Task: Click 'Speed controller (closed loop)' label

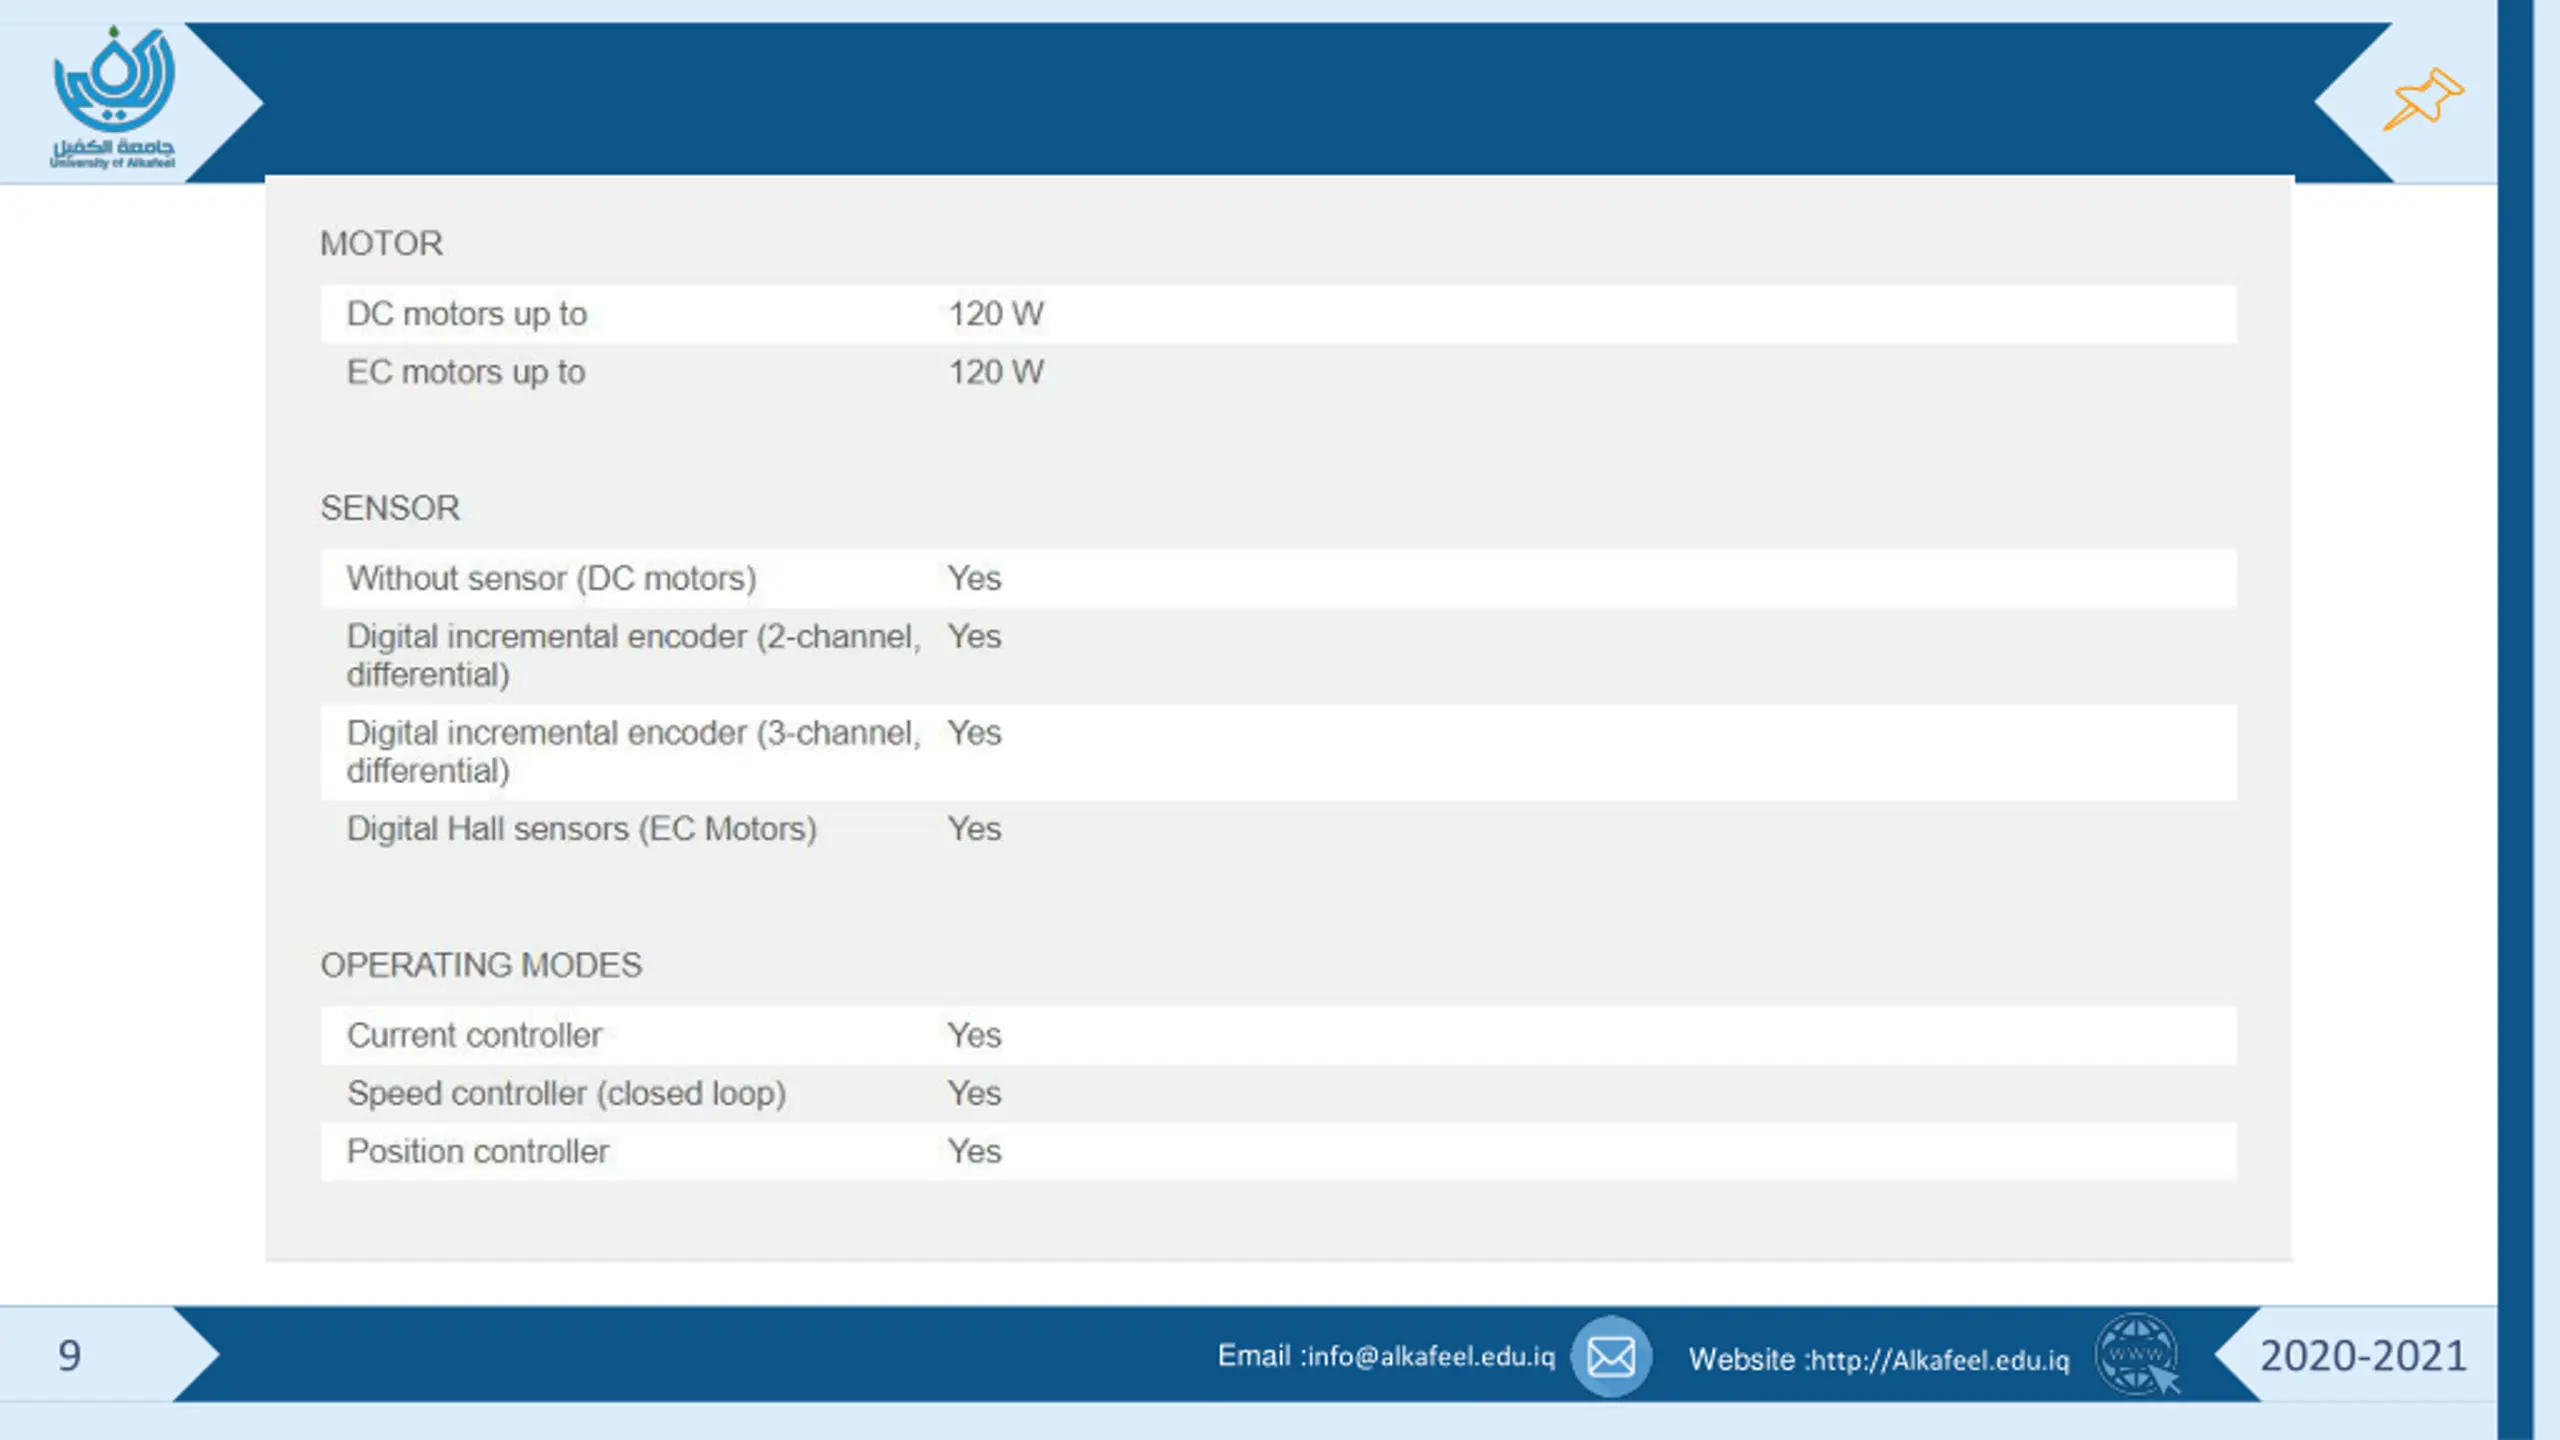Action: [x=566, y=1093]
